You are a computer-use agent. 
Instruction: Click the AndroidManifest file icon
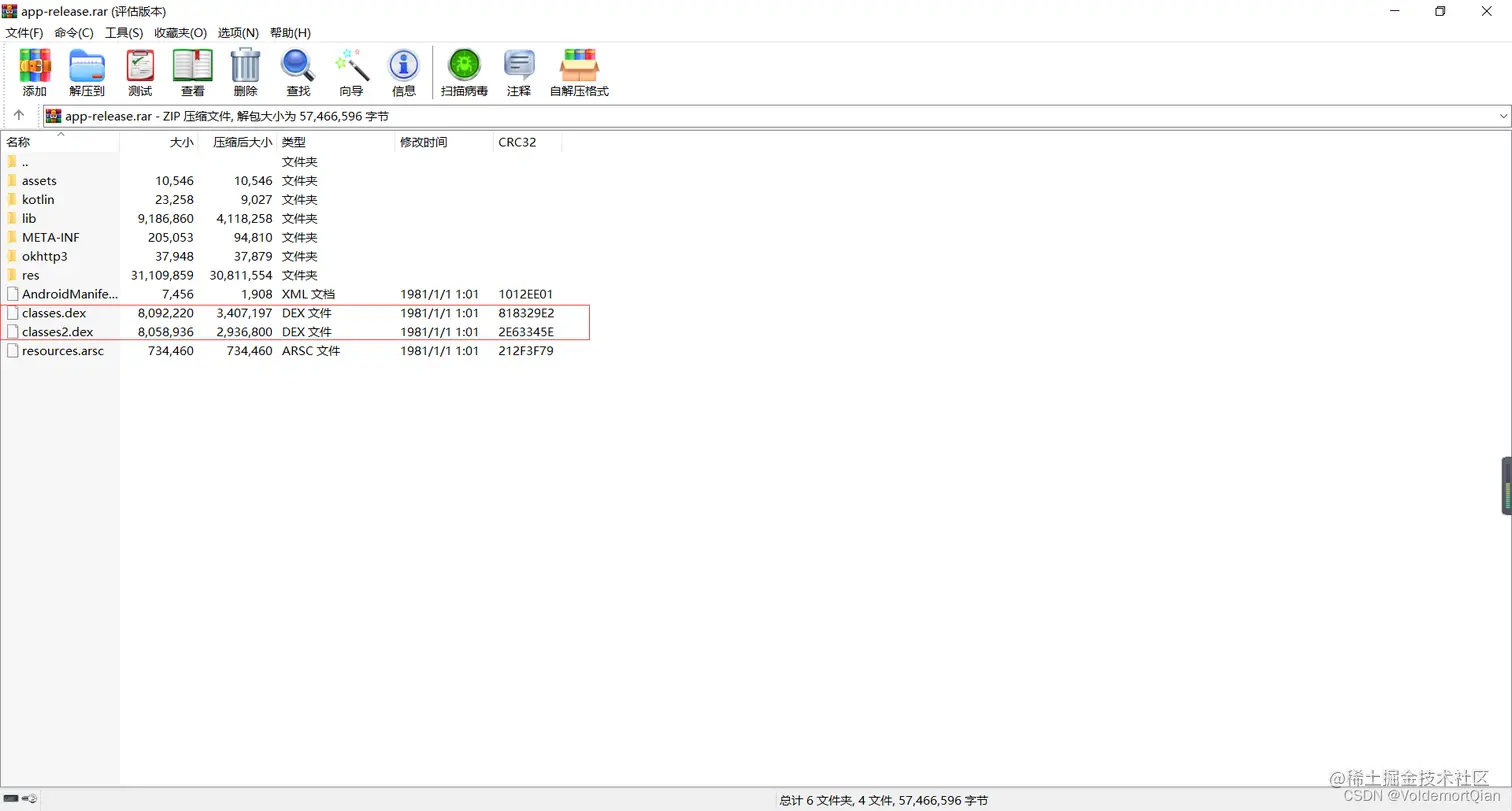[12, 294]
